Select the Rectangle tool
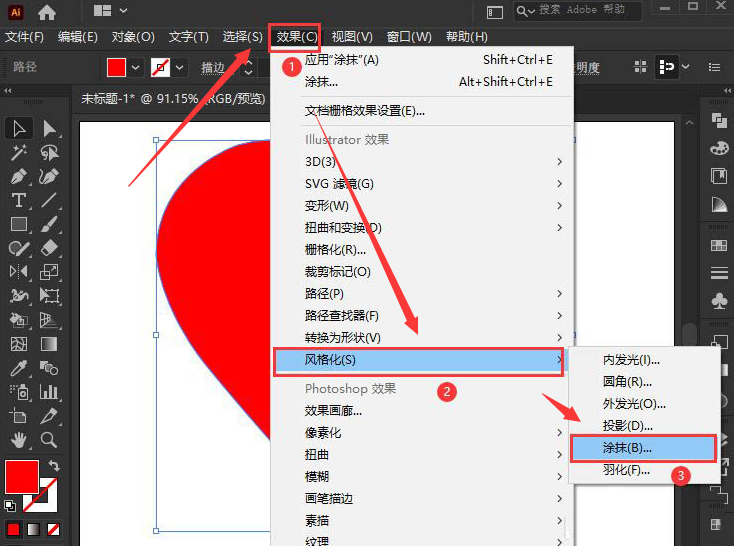The height and width of the screenshot is (546, 734). coord(19,224)
